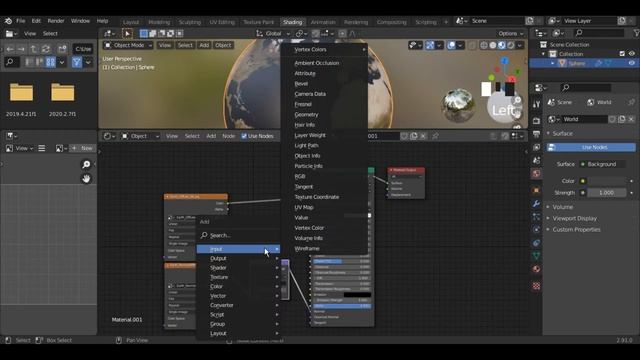
Task: Open the Material properties tab
Action: coord(536,269)
